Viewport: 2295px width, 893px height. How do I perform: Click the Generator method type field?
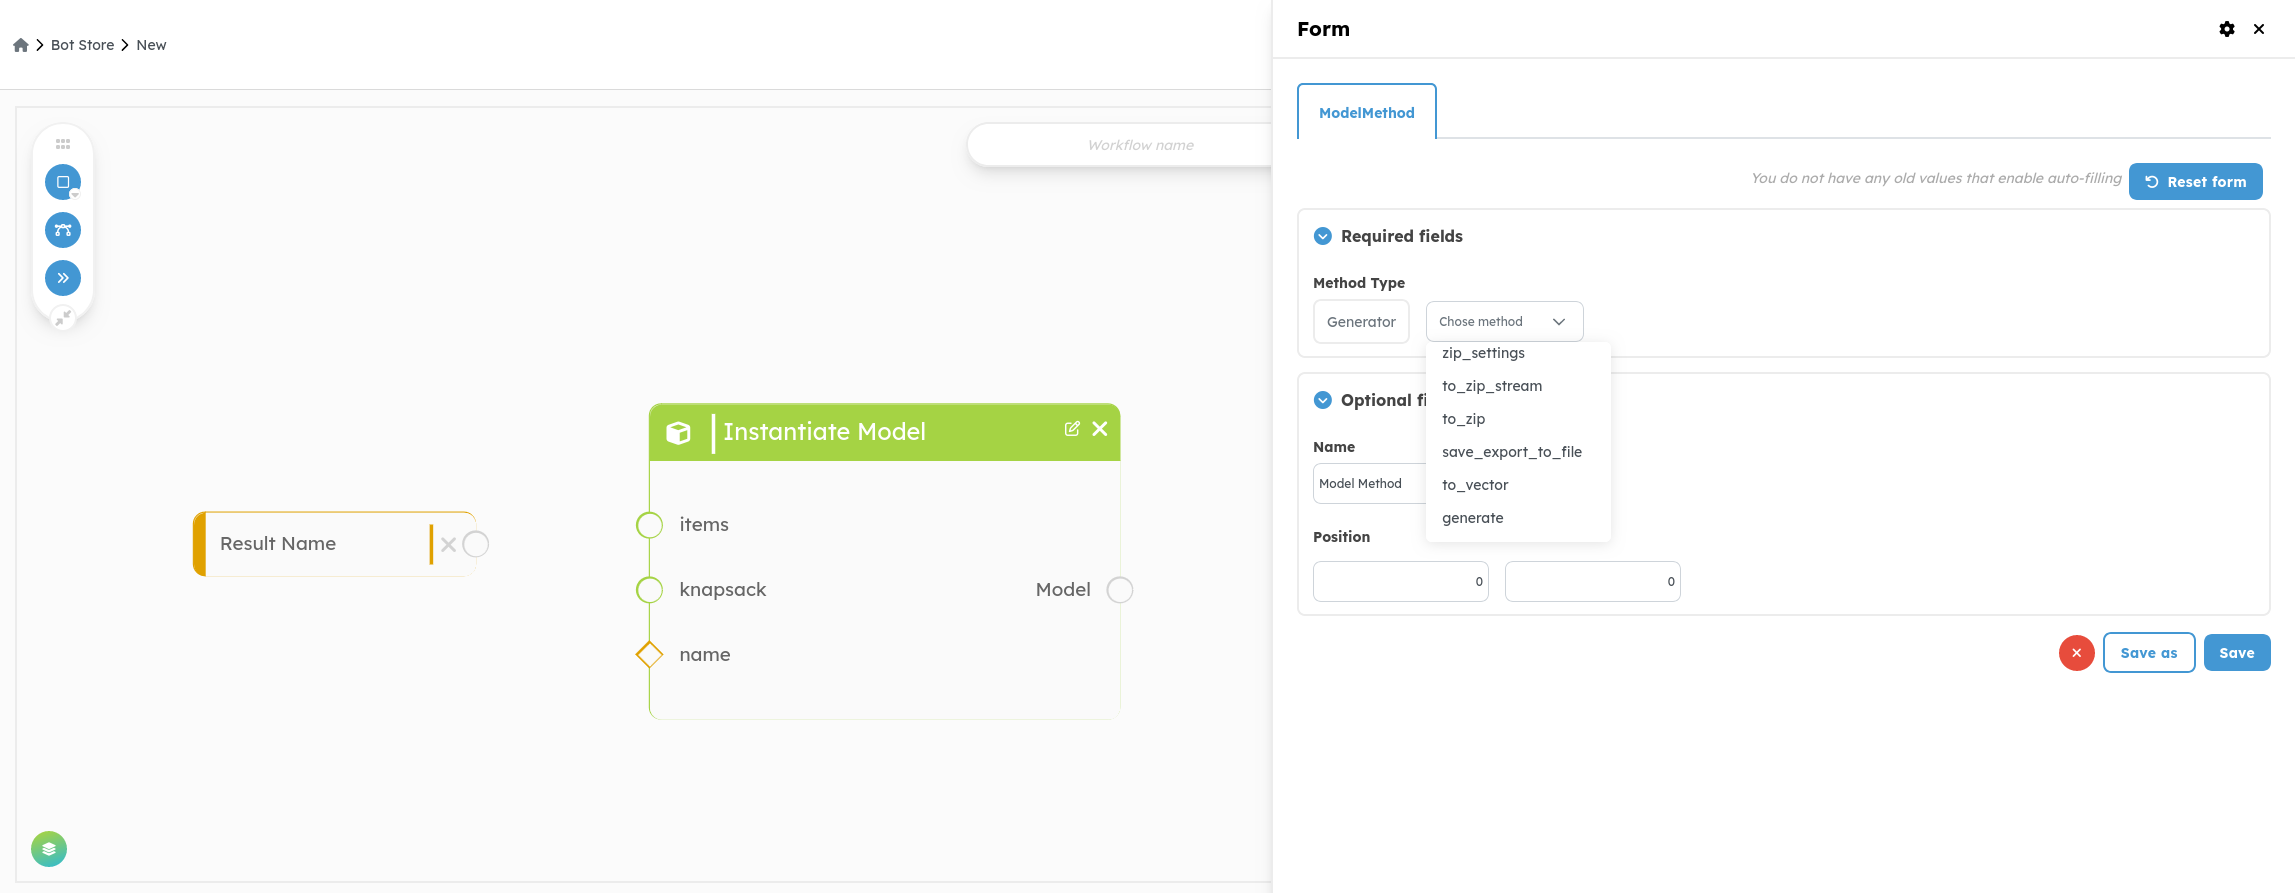(1361, 322)
